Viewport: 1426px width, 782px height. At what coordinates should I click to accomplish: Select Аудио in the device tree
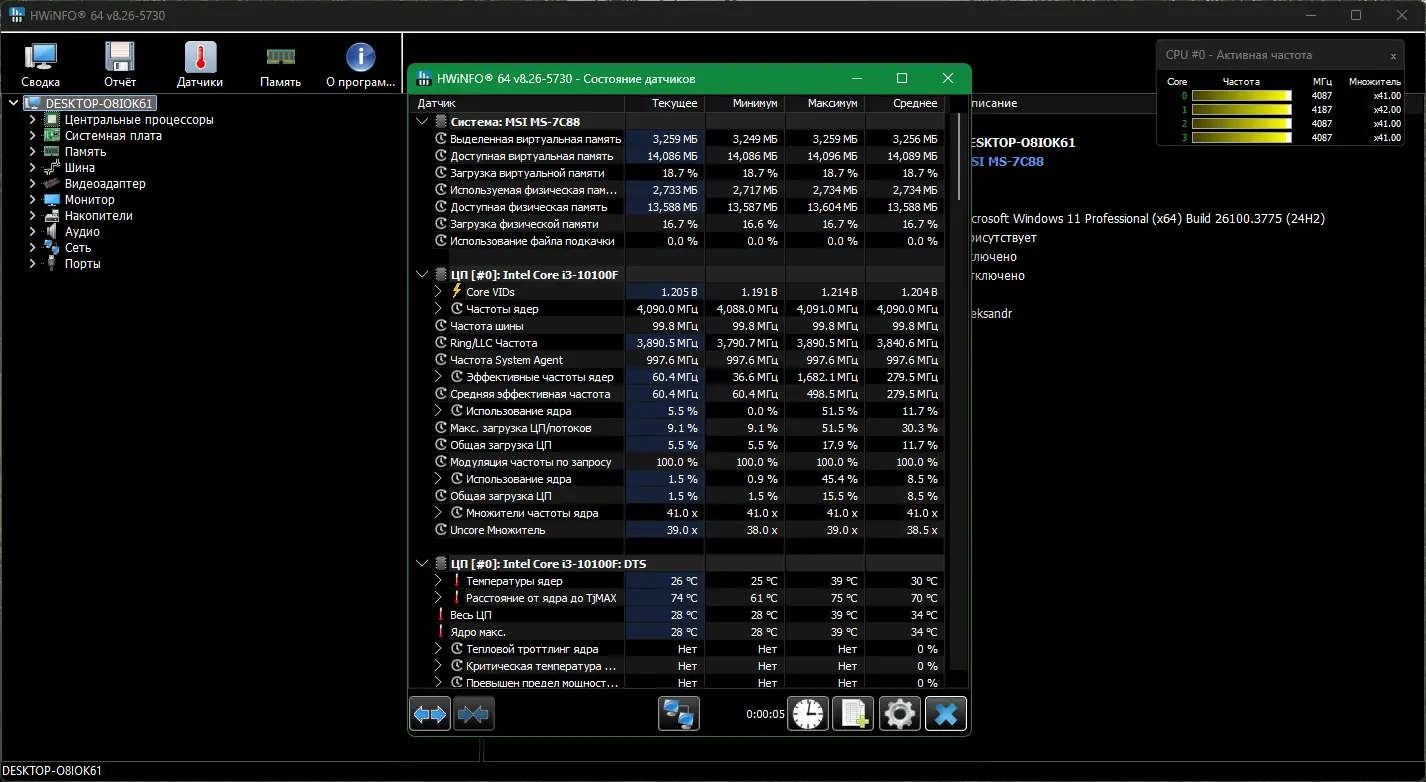point(82,232)
